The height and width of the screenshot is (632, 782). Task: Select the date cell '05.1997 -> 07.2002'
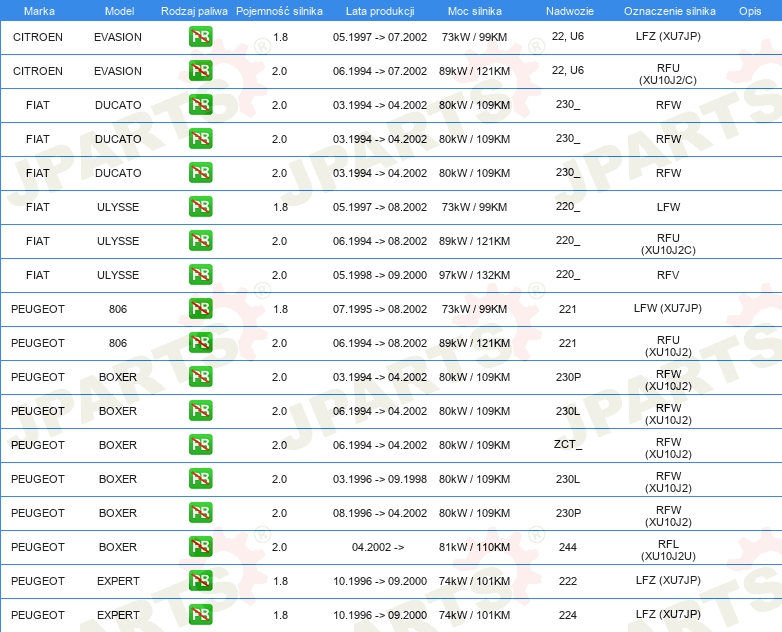380,37
